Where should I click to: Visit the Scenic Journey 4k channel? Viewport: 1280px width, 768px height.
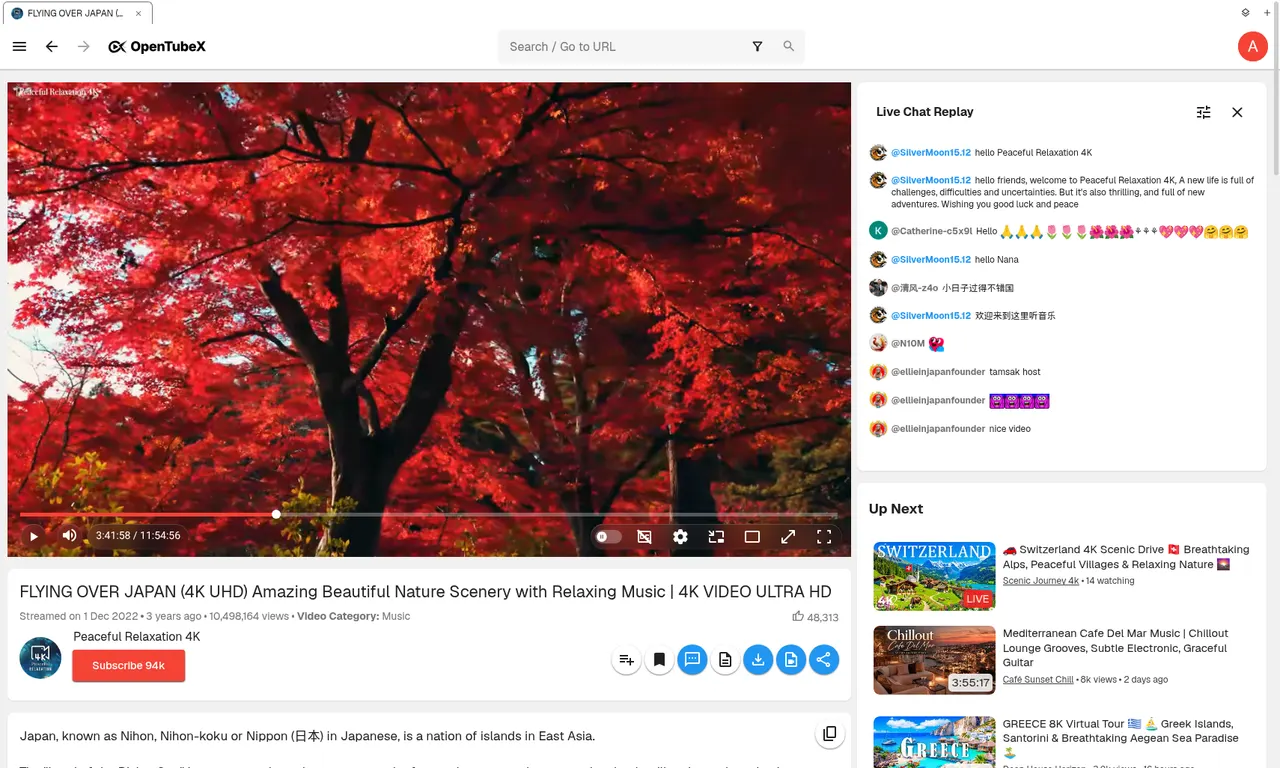[x=1041, y=581]
